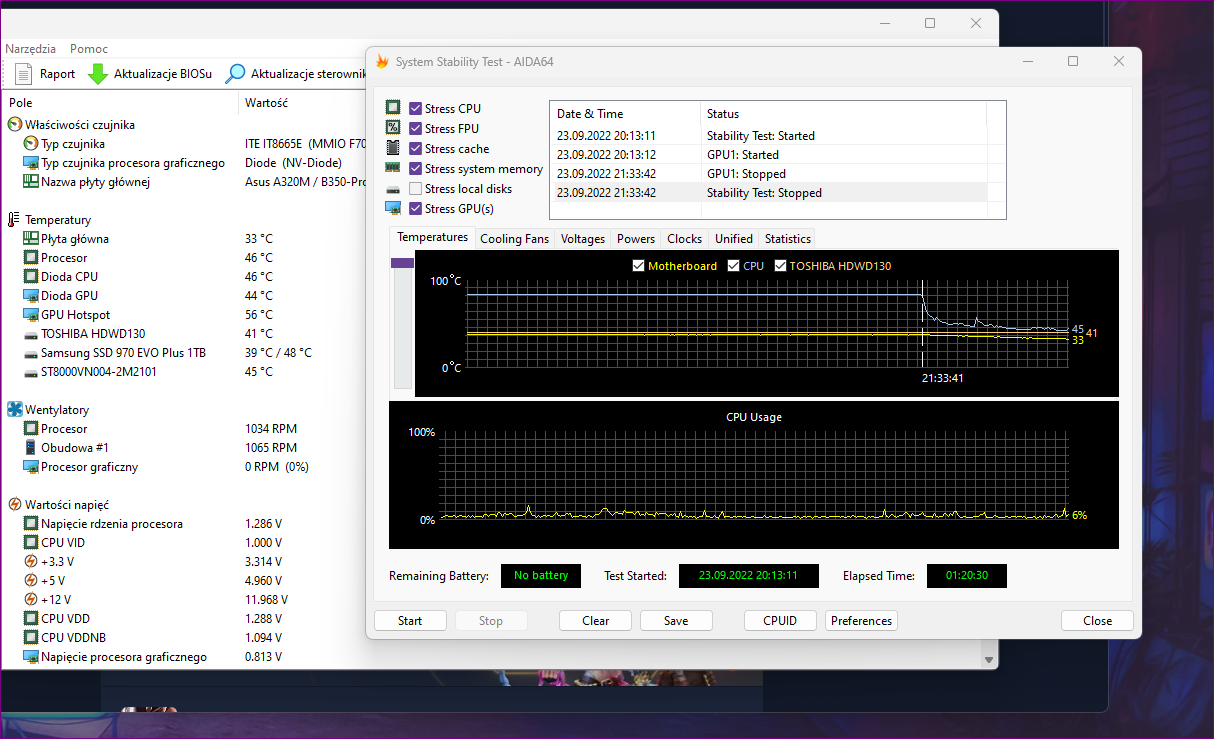
Task: Click the thermometer icon beside Temperatury
Action: (15, 220)
